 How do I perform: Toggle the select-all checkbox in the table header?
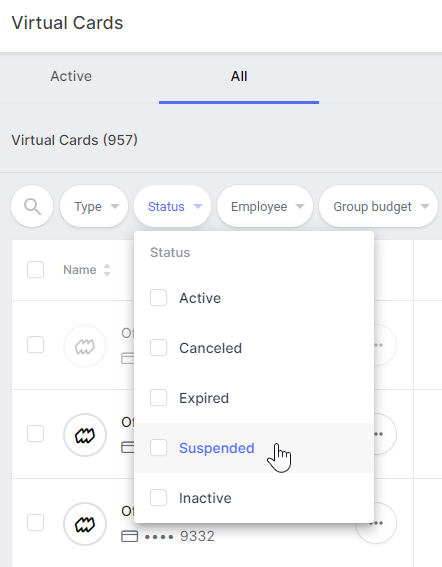coord(35,270)
